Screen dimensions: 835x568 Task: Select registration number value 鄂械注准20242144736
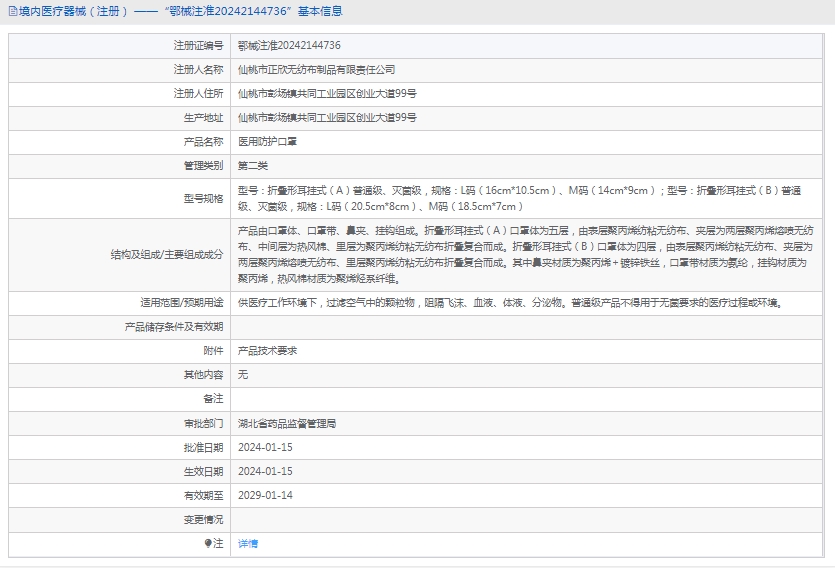click(x=289, y=46)
